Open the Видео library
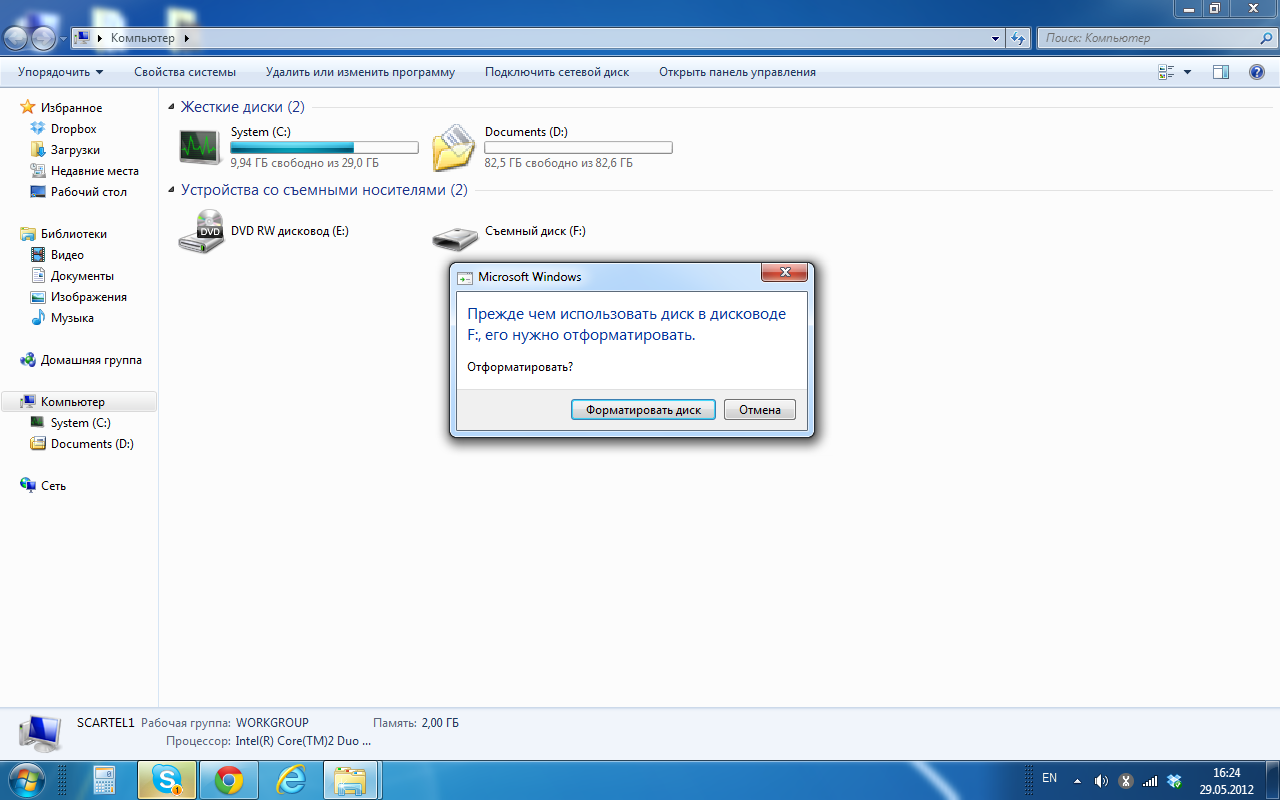 [67, 255]
